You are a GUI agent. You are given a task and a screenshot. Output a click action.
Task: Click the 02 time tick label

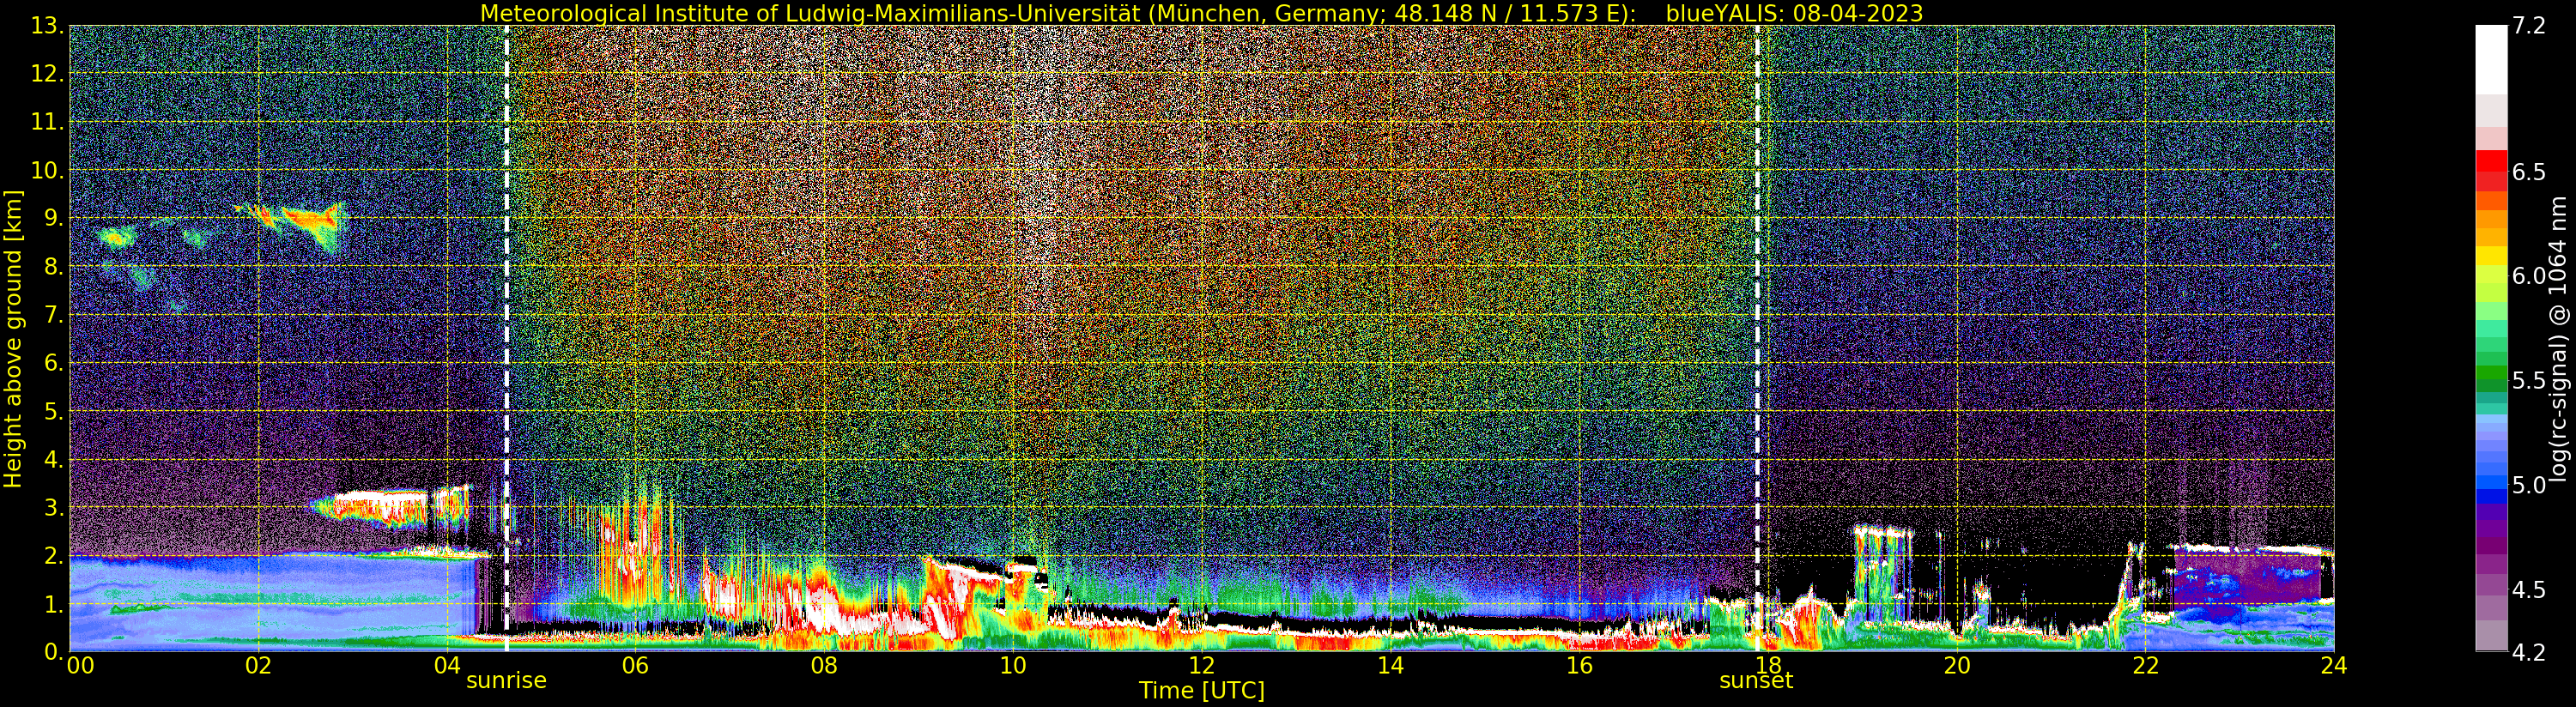point(258,666)
